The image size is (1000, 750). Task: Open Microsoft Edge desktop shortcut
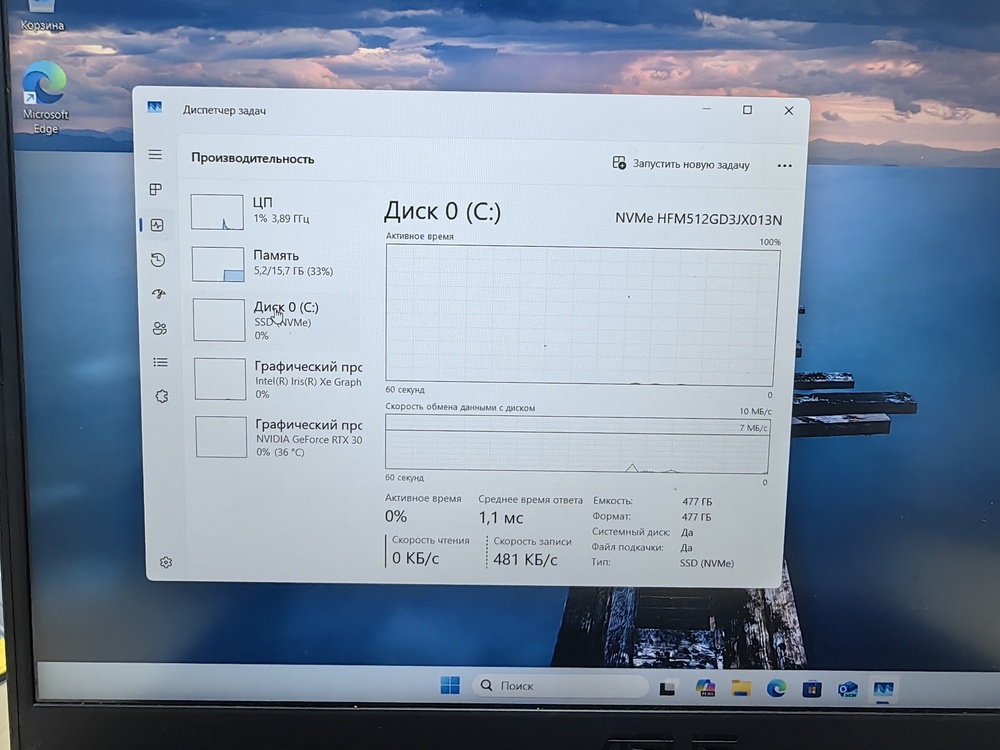46,97
